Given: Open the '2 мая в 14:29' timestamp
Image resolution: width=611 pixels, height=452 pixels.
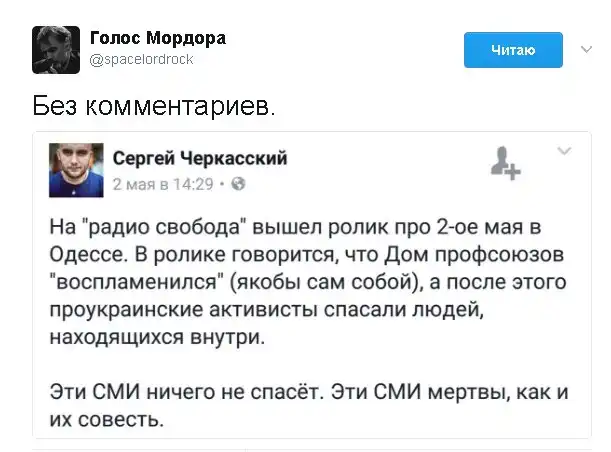Looking at the screenshot, I should [x=163, y=184].
